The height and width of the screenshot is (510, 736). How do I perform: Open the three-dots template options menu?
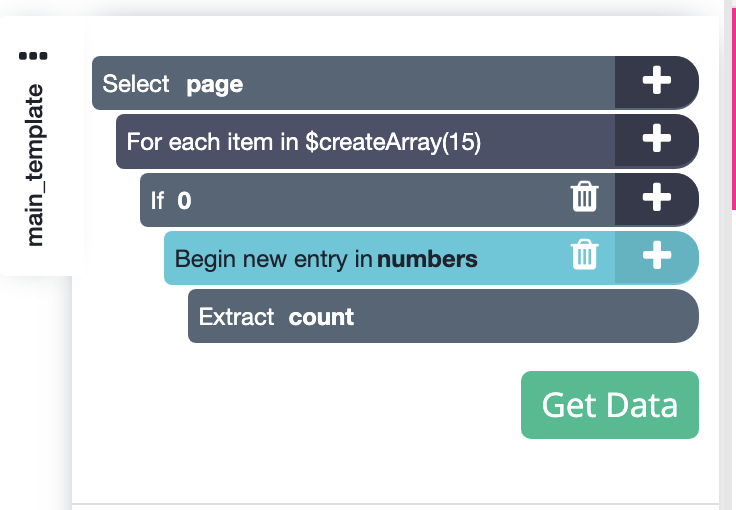click(x=33, y=56)
